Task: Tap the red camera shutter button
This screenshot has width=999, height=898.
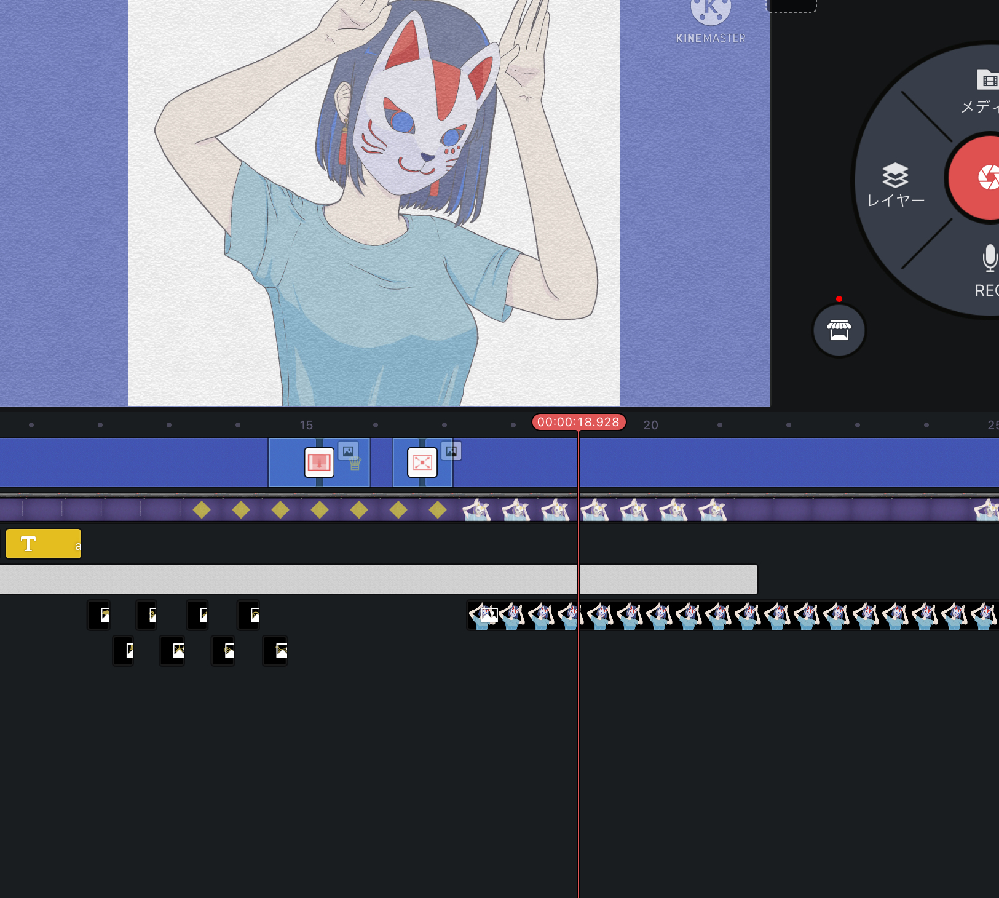Action: point(975,178)
